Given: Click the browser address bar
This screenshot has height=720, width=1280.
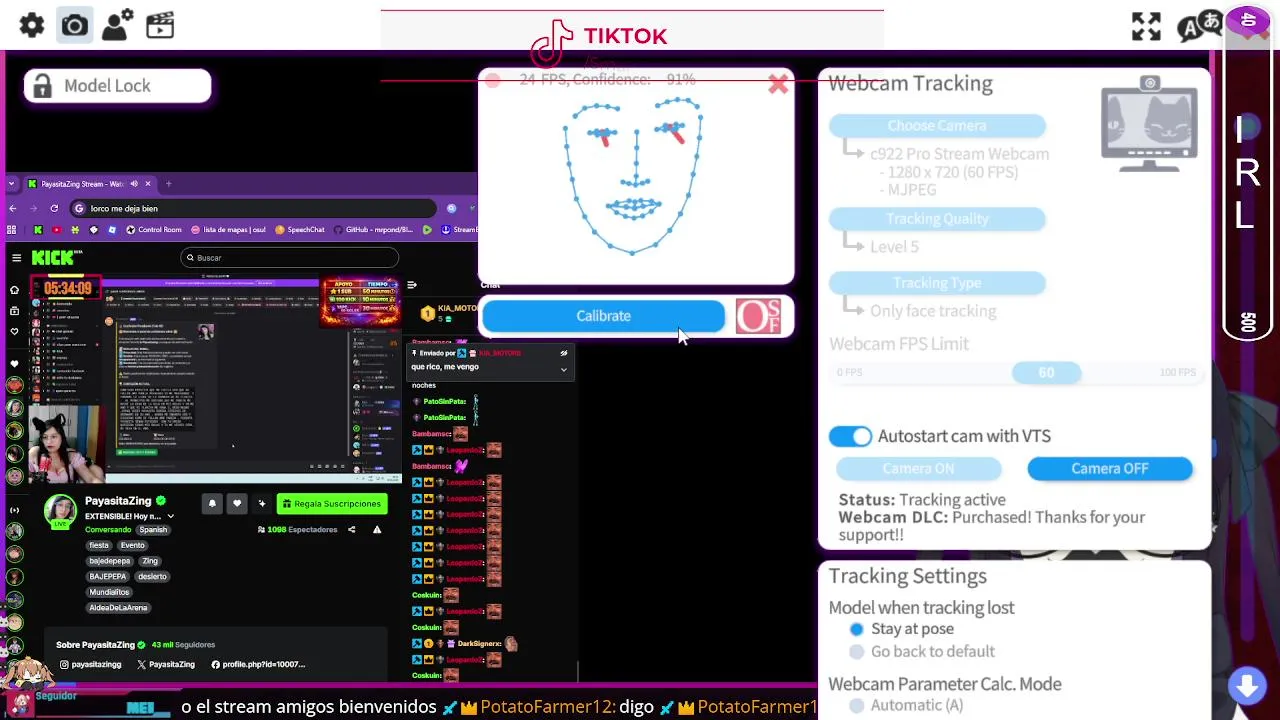Looking at the screenshot, I should (254, 209).
